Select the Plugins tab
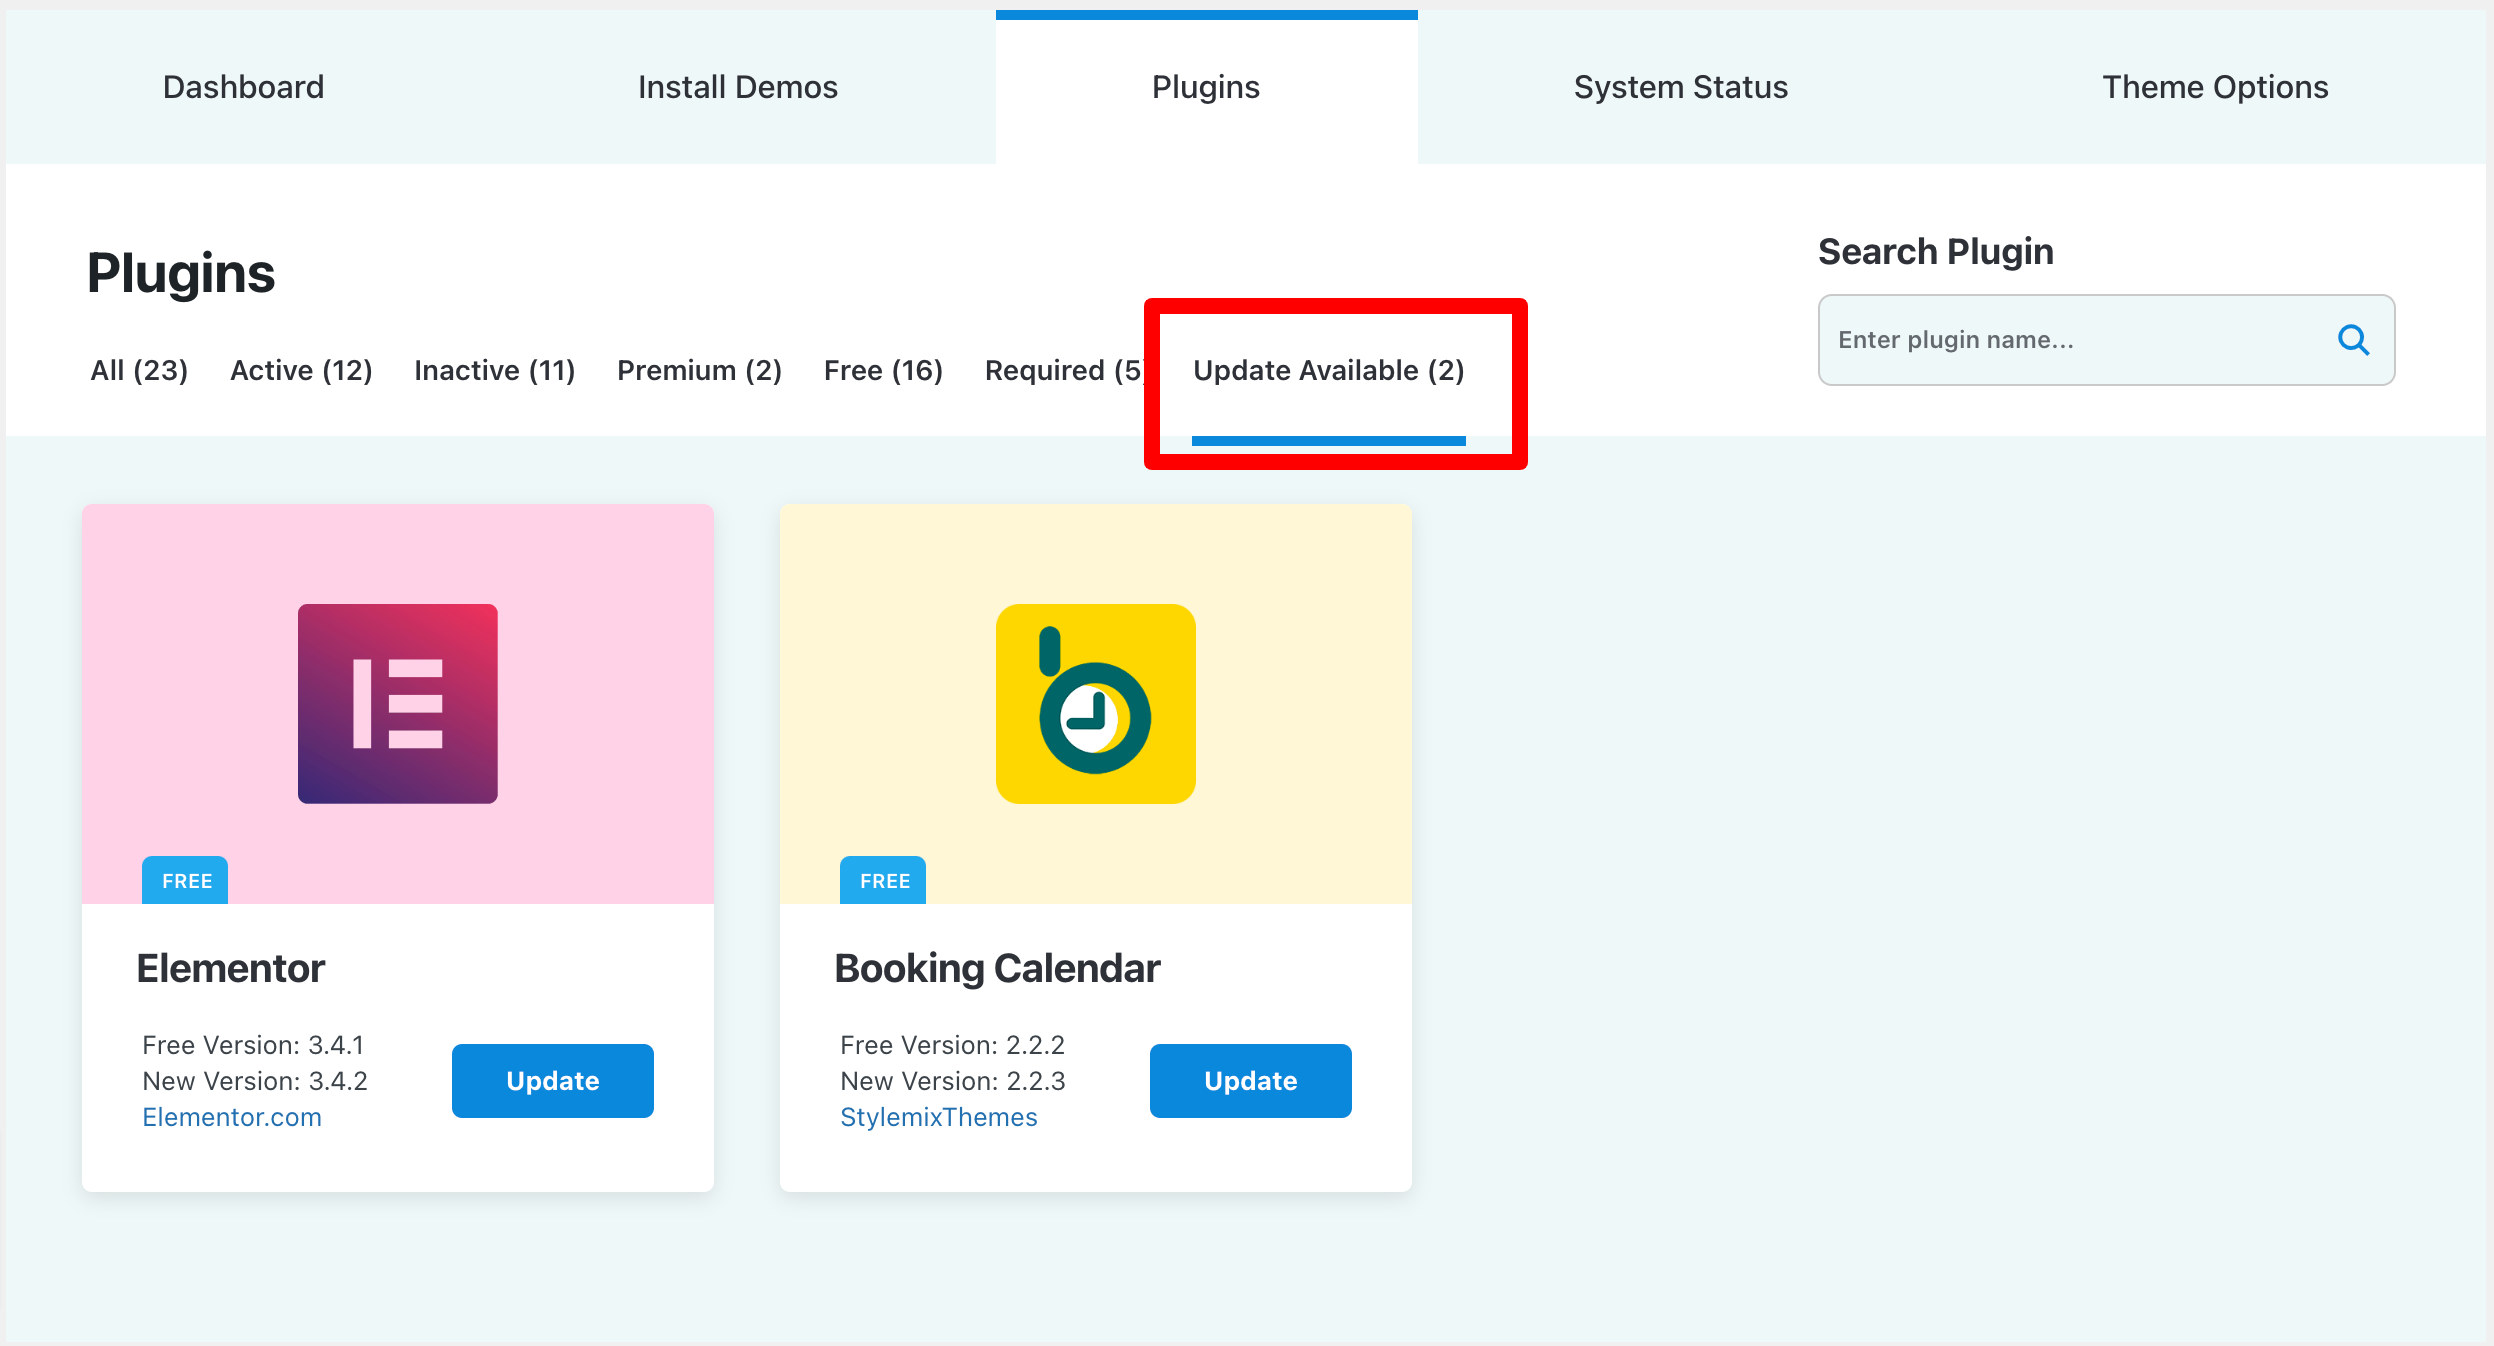Image resolution: width=2494 pixels, height=1346 pixels. (x=1206, y=87)
